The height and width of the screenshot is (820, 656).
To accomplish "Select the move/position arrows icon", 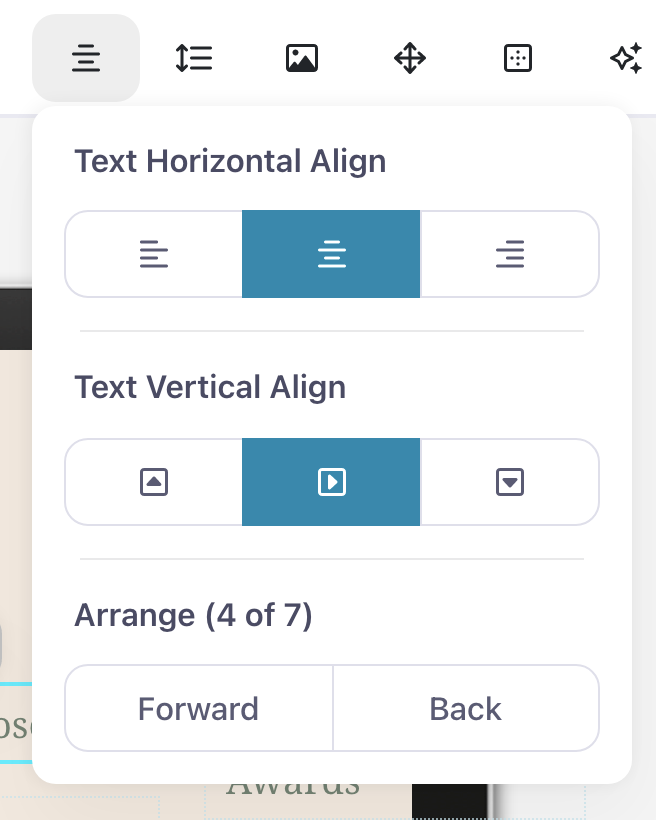I will (410, 59).
